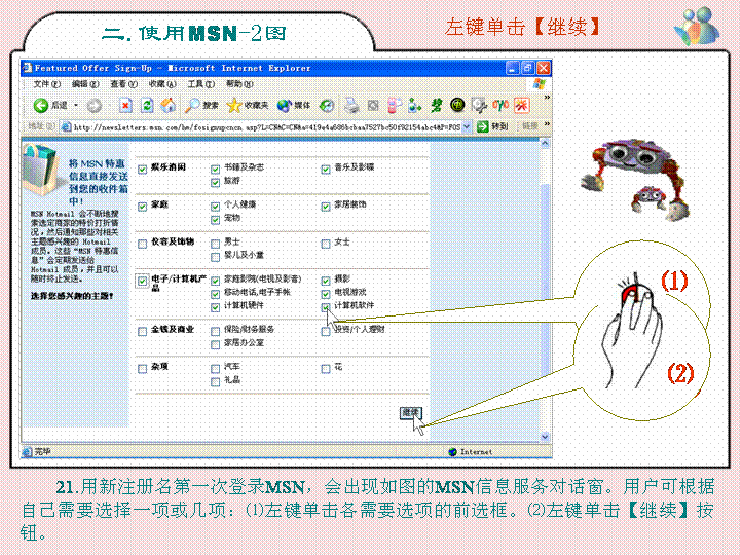Uncheck the 电视游戏 checkbox

[x=326, y=294]
